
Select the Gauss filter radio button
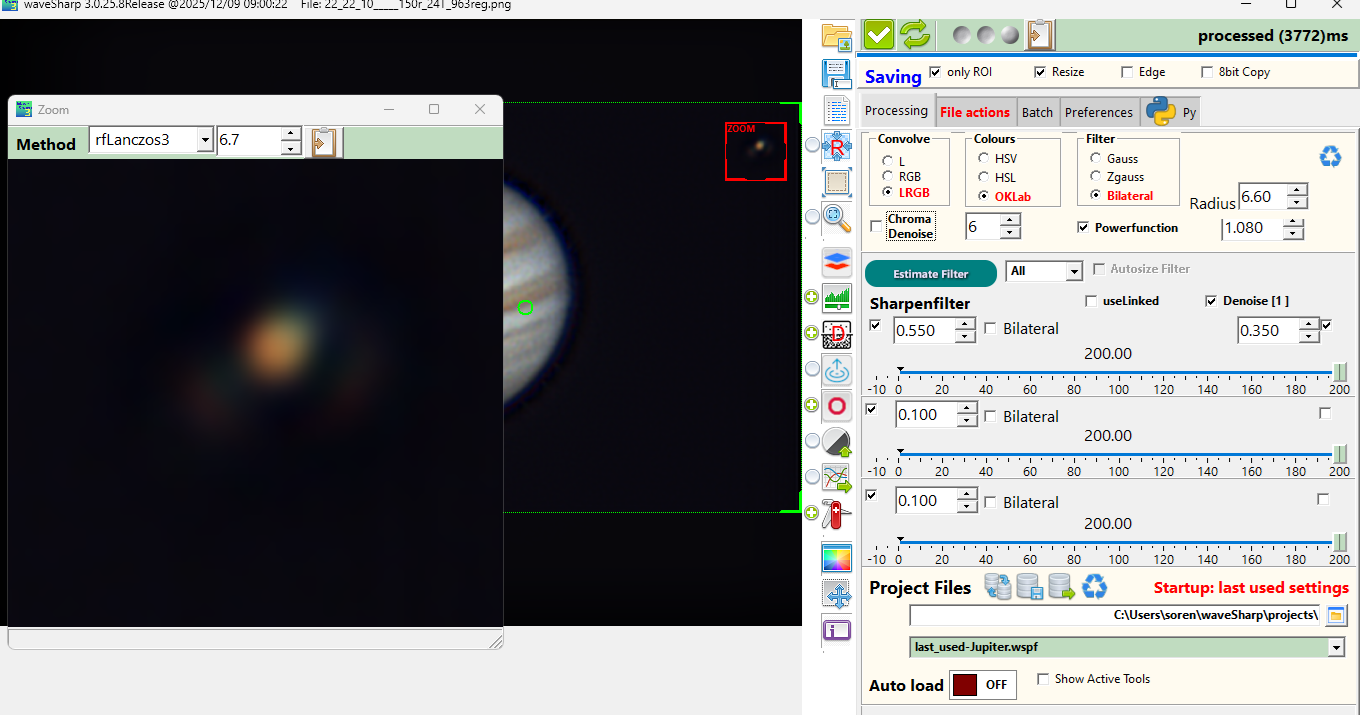coord(1097,159)
